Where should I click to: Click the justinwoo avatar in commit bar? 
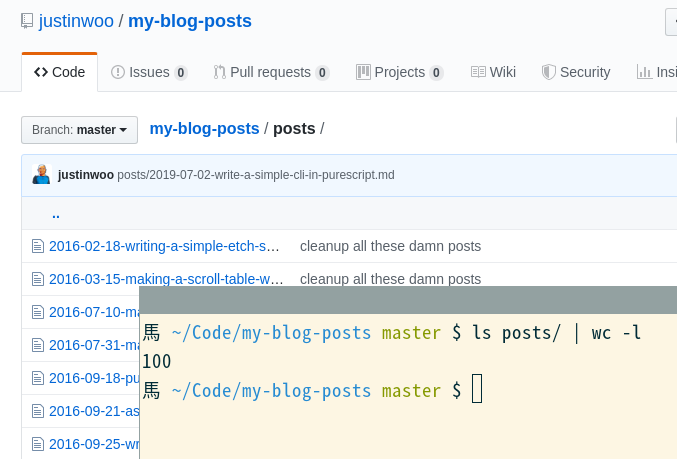tap(42, 174)
